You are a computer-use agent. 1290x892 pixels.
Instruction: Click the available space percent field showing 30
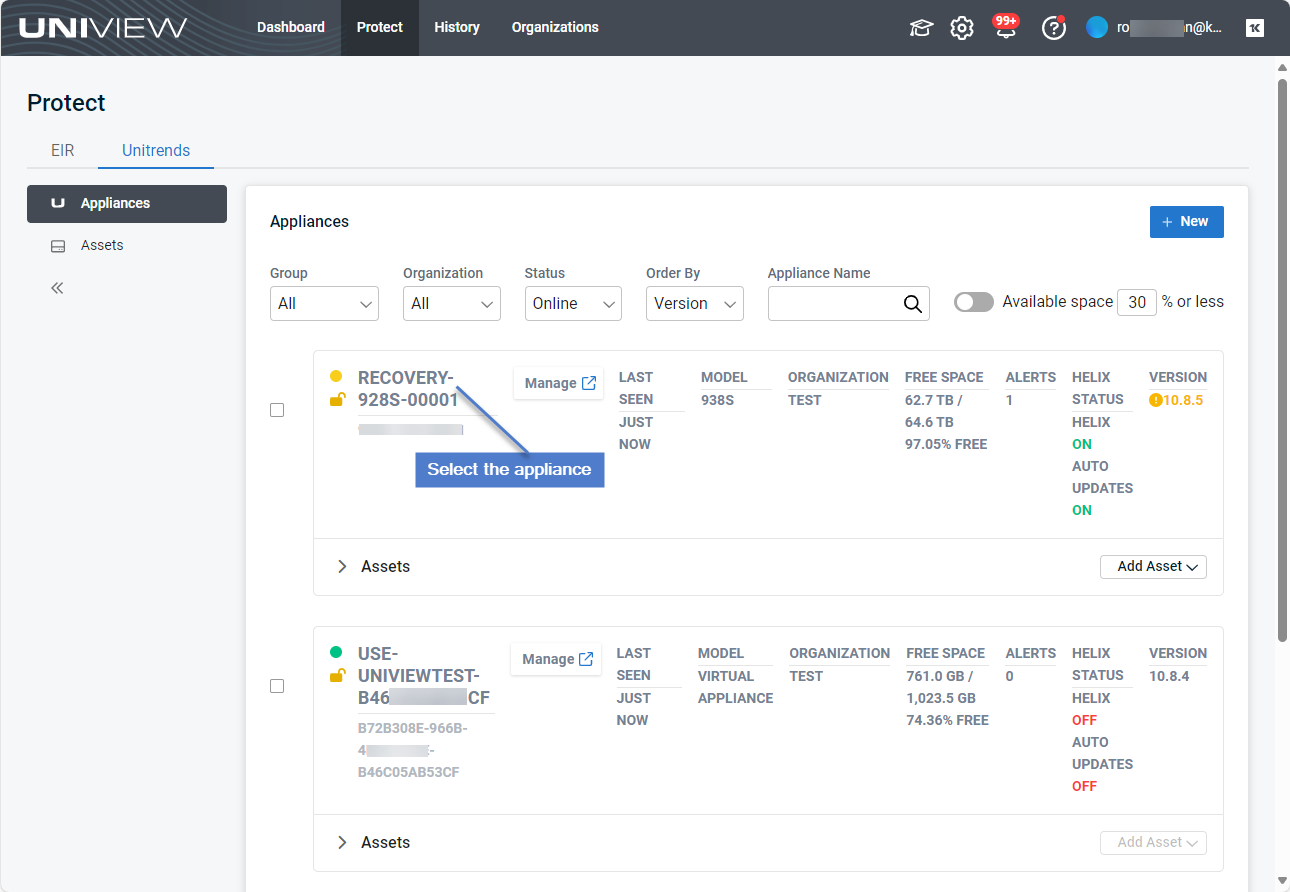(1137, 303)
